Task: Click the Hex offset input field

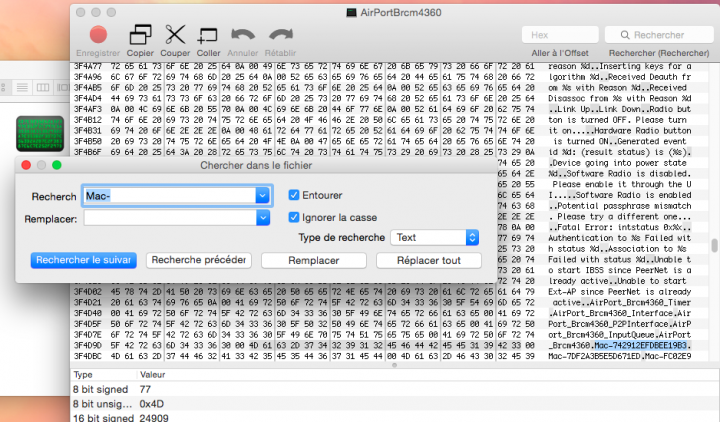Action: pos(560,35)
